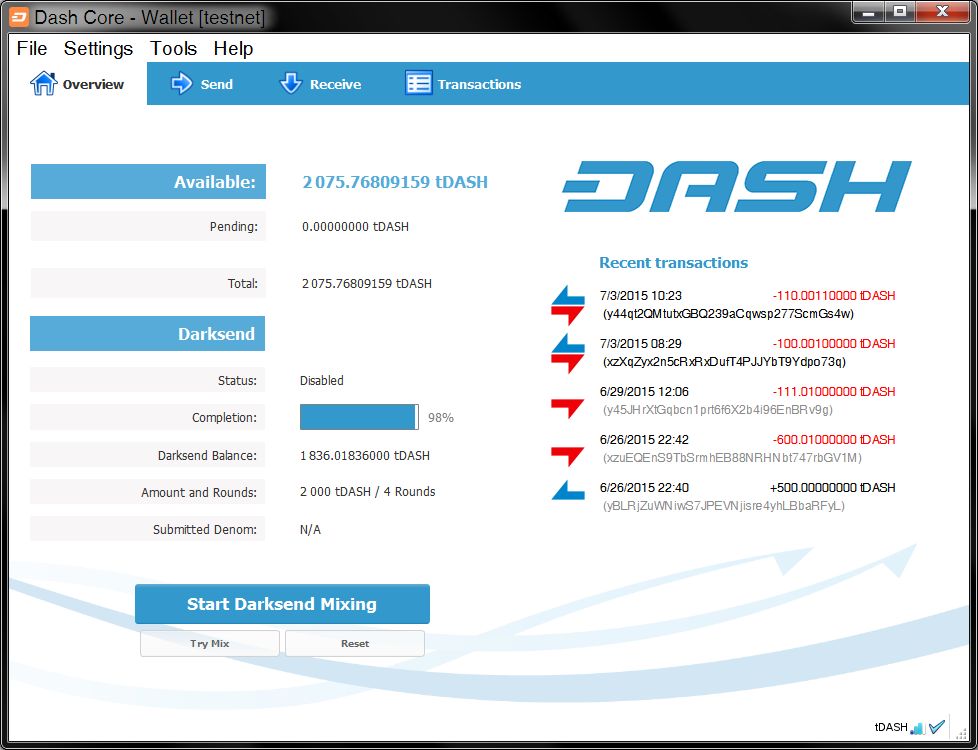Click the 98% completion text
Viewport: 978px width, 750px height.
coord(441,418)
